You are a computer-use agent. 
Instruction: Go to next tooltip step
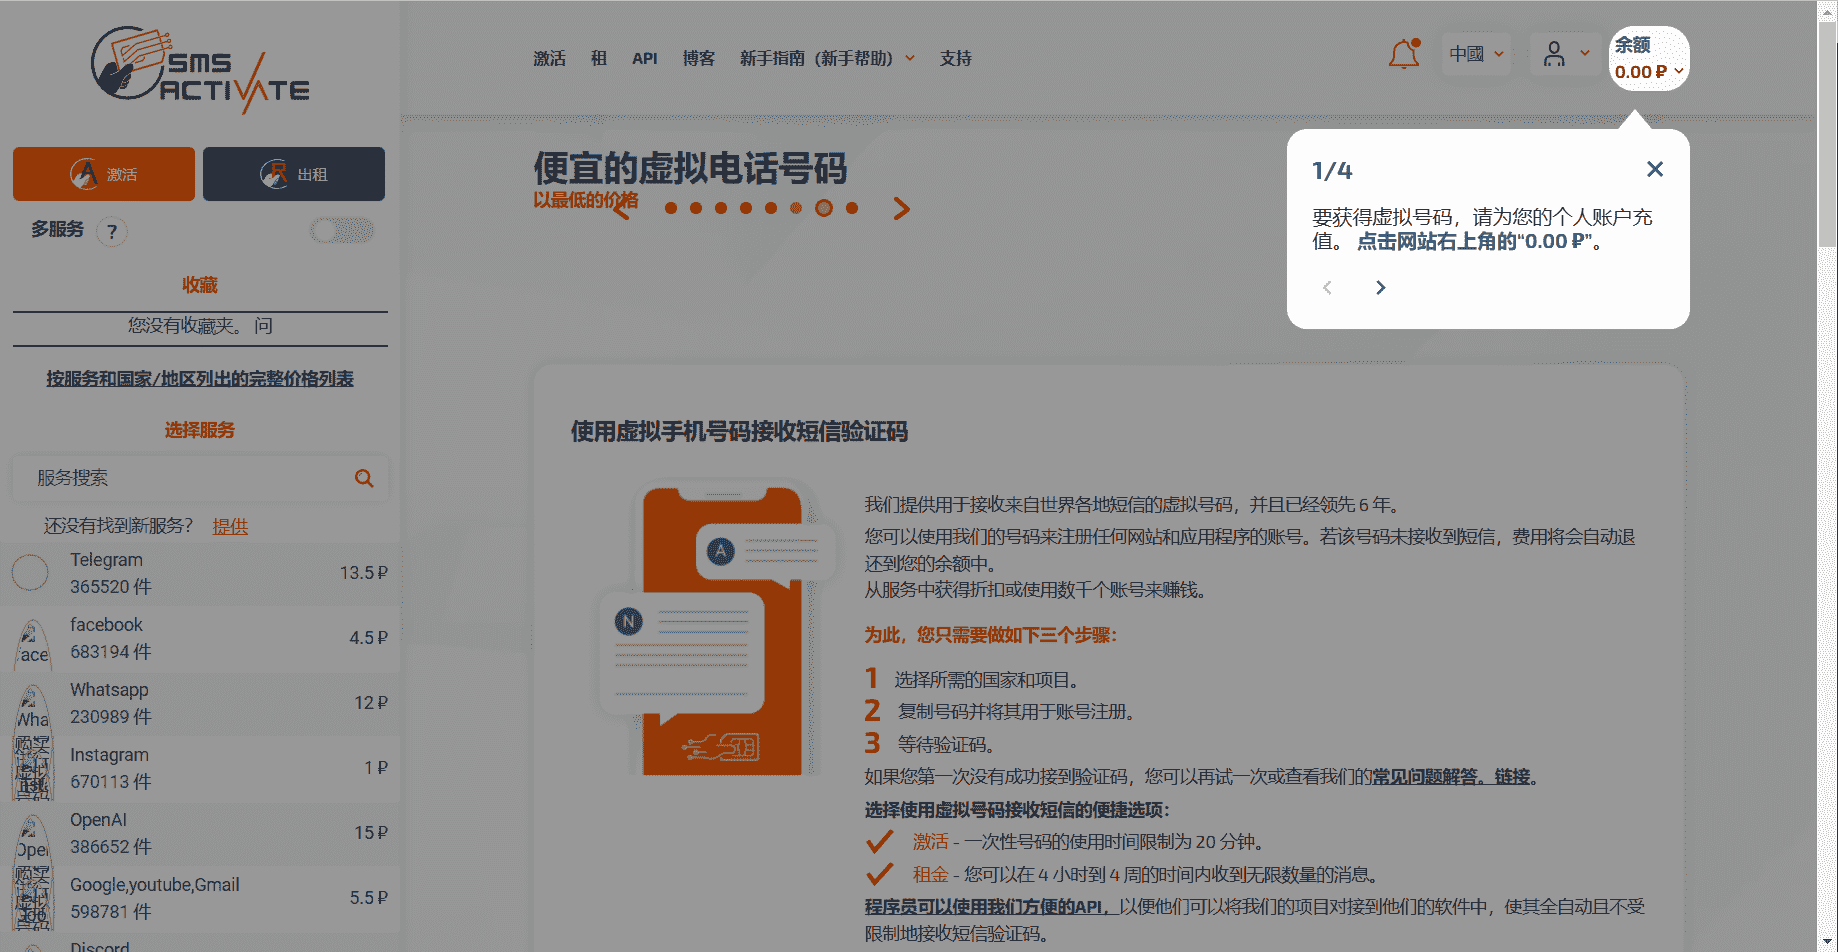(1381, 288)
